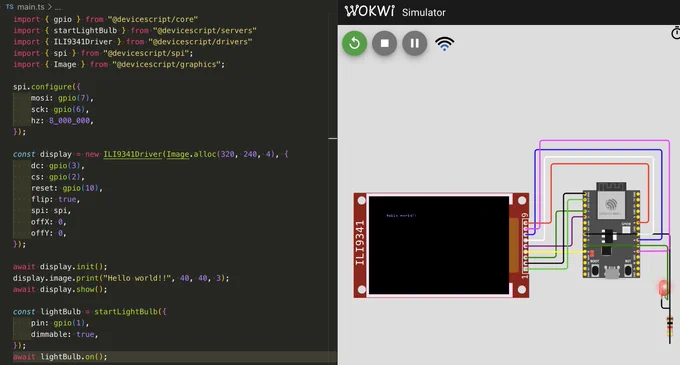Select the ILI9341 display component
Viewport: 680px width, 365px height.
pos(441,245)
